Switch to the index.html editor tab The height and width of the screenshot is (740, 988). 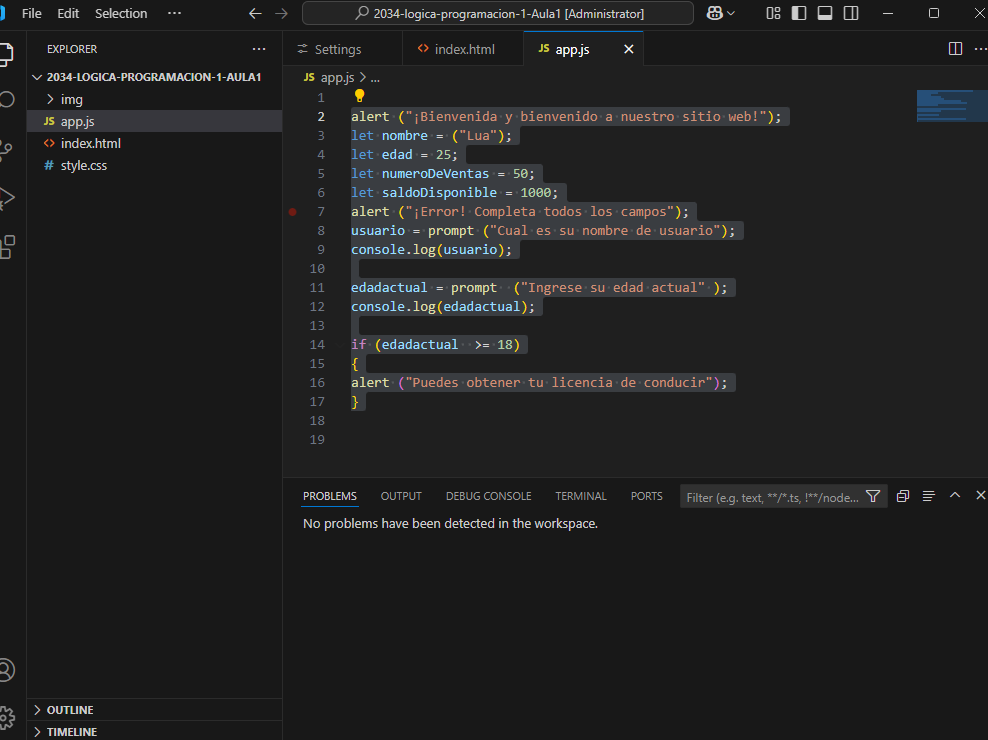(x=462, y=49)
